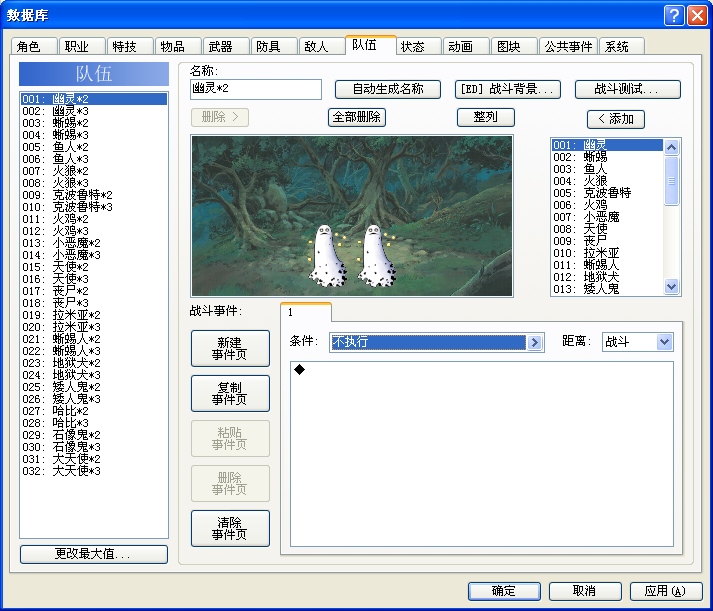Image resolution: width=713 pixels, height=611 pixels.
Task: Open the 特技 tab
Action: (130, 47)
